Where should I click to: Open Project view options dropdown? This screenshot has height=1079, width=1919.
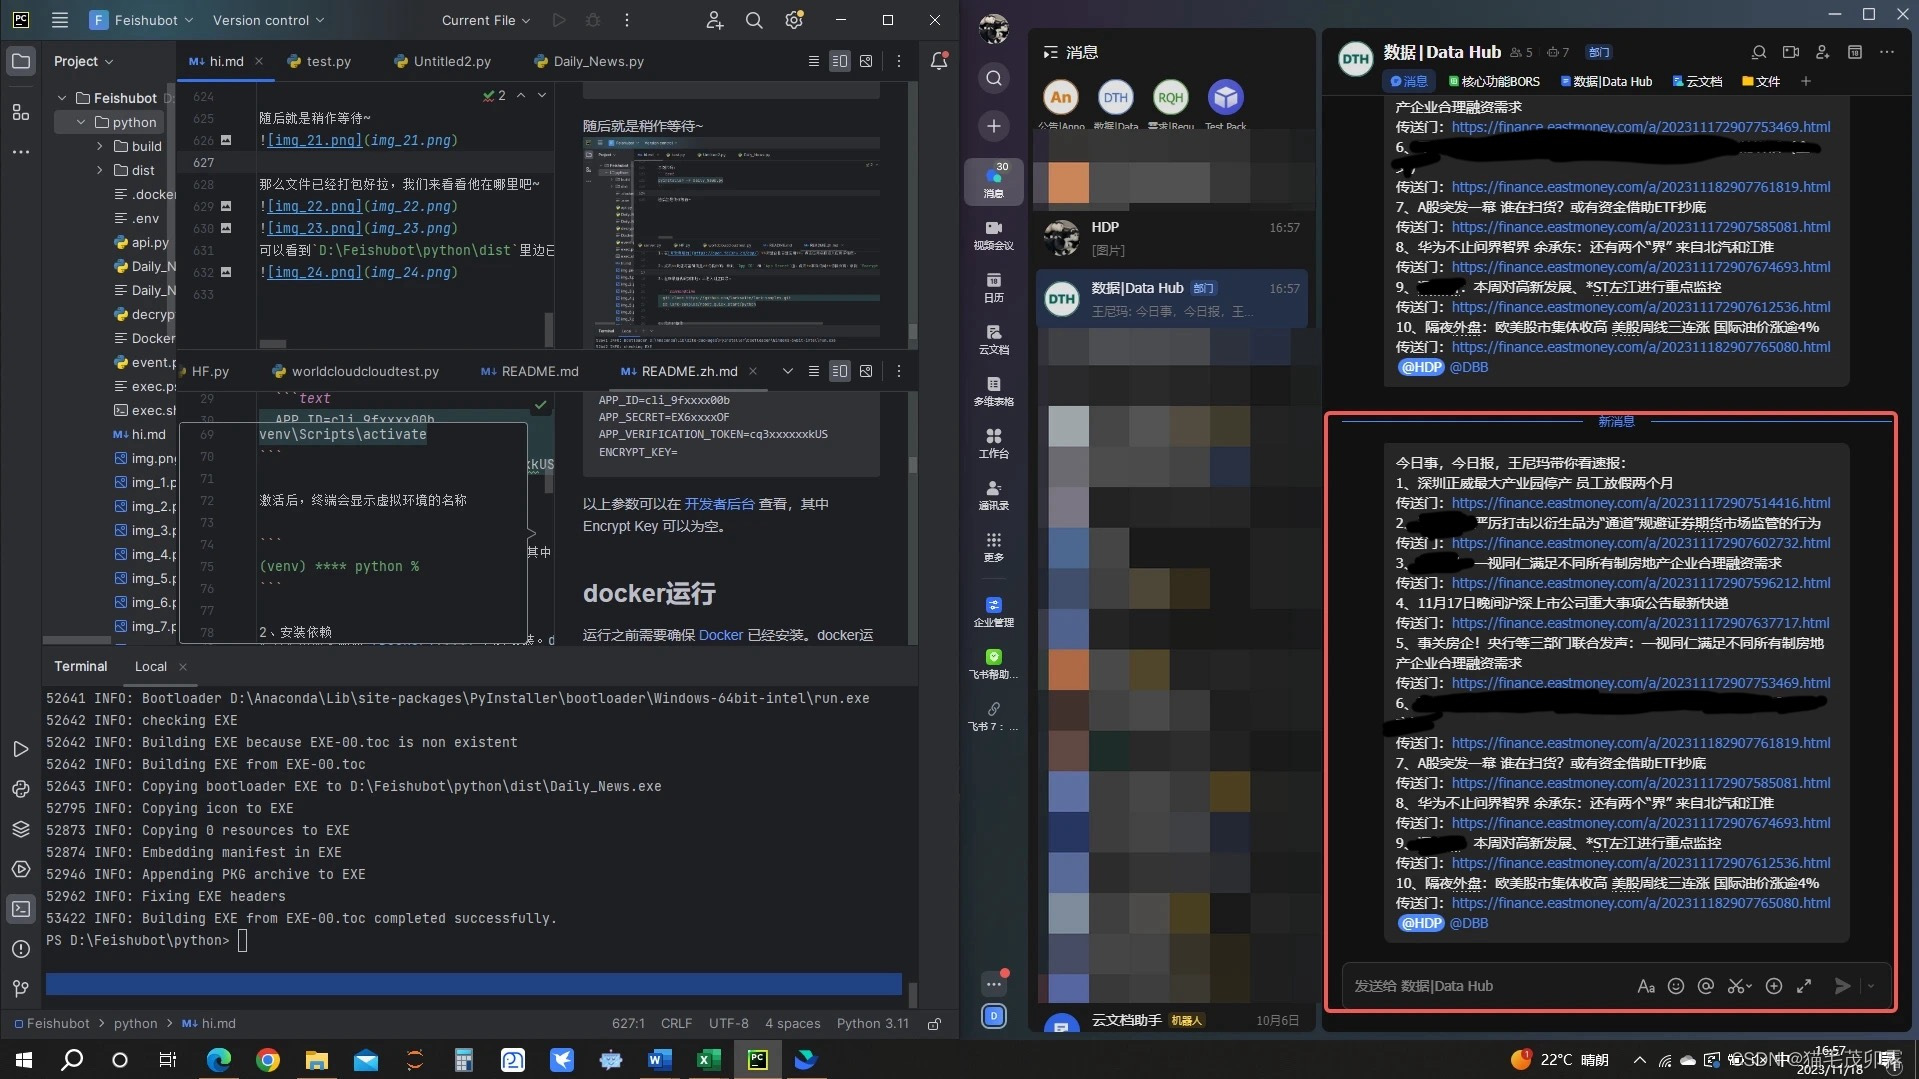pos(84,61)
